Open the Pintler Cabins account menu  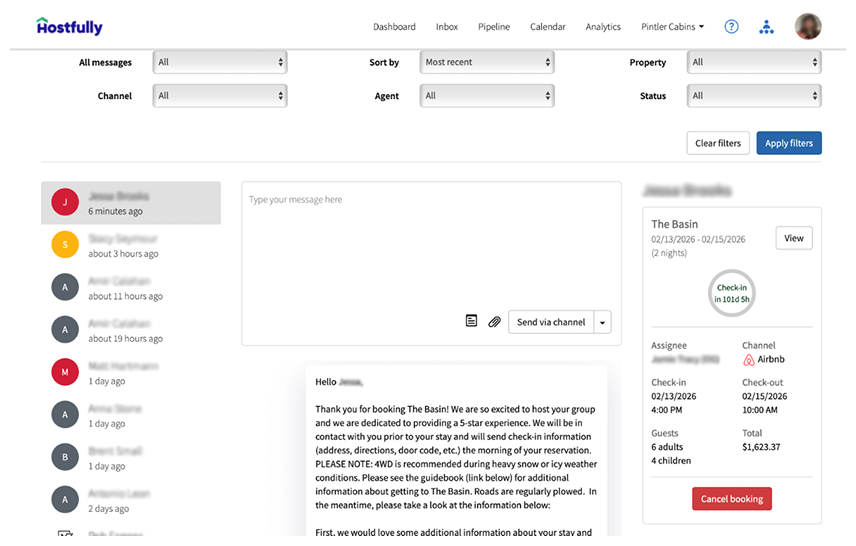coord(672,27)
